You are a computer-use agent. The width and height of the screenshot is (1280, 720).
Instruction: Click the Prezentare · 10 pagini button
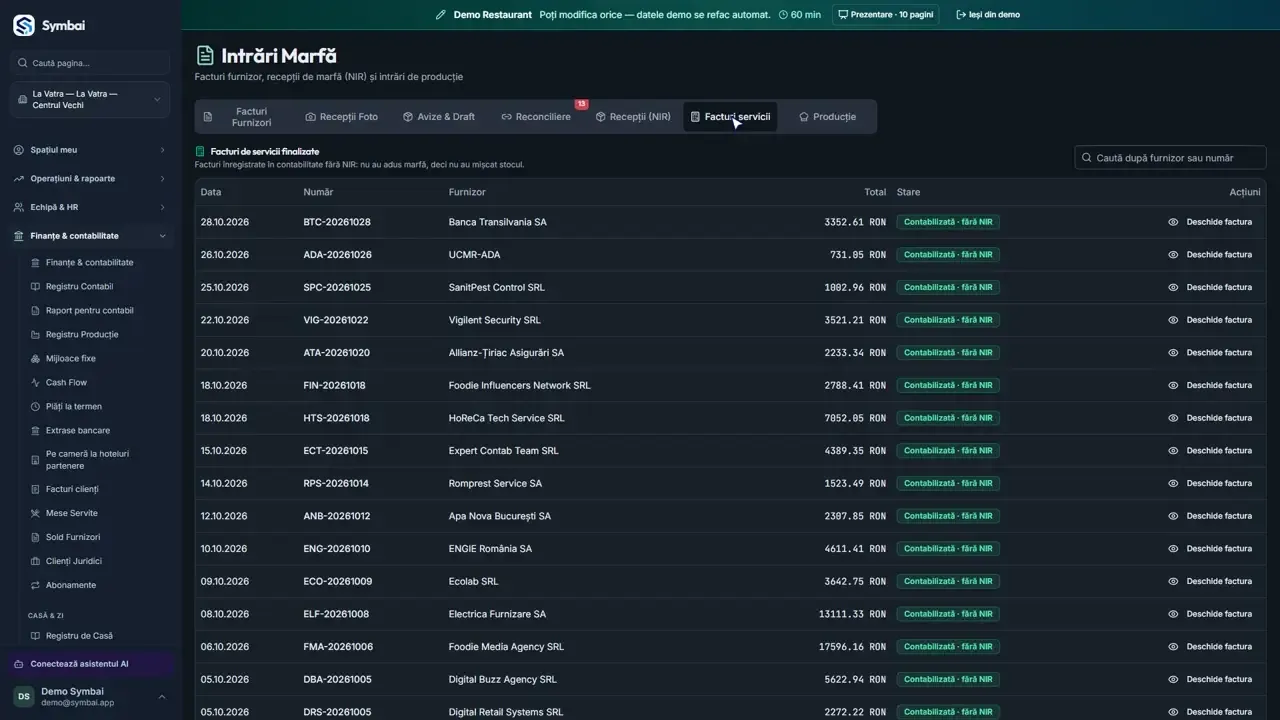[x=885, y=15]
